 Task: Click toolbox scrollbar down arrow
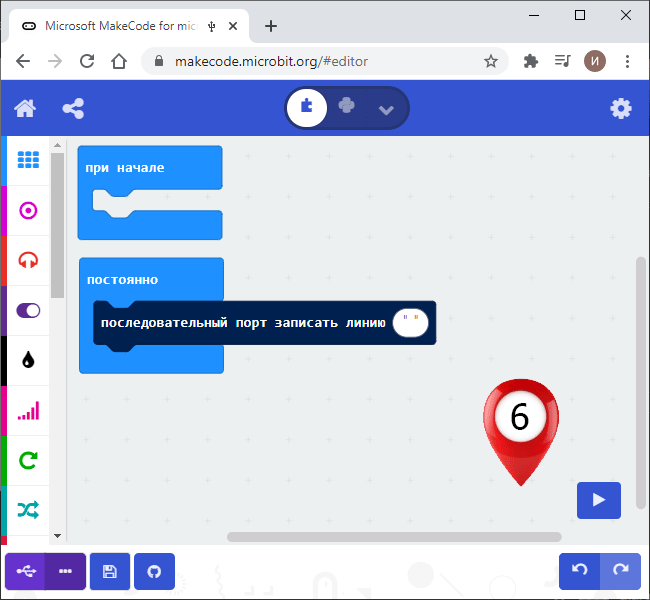[58, 536]
